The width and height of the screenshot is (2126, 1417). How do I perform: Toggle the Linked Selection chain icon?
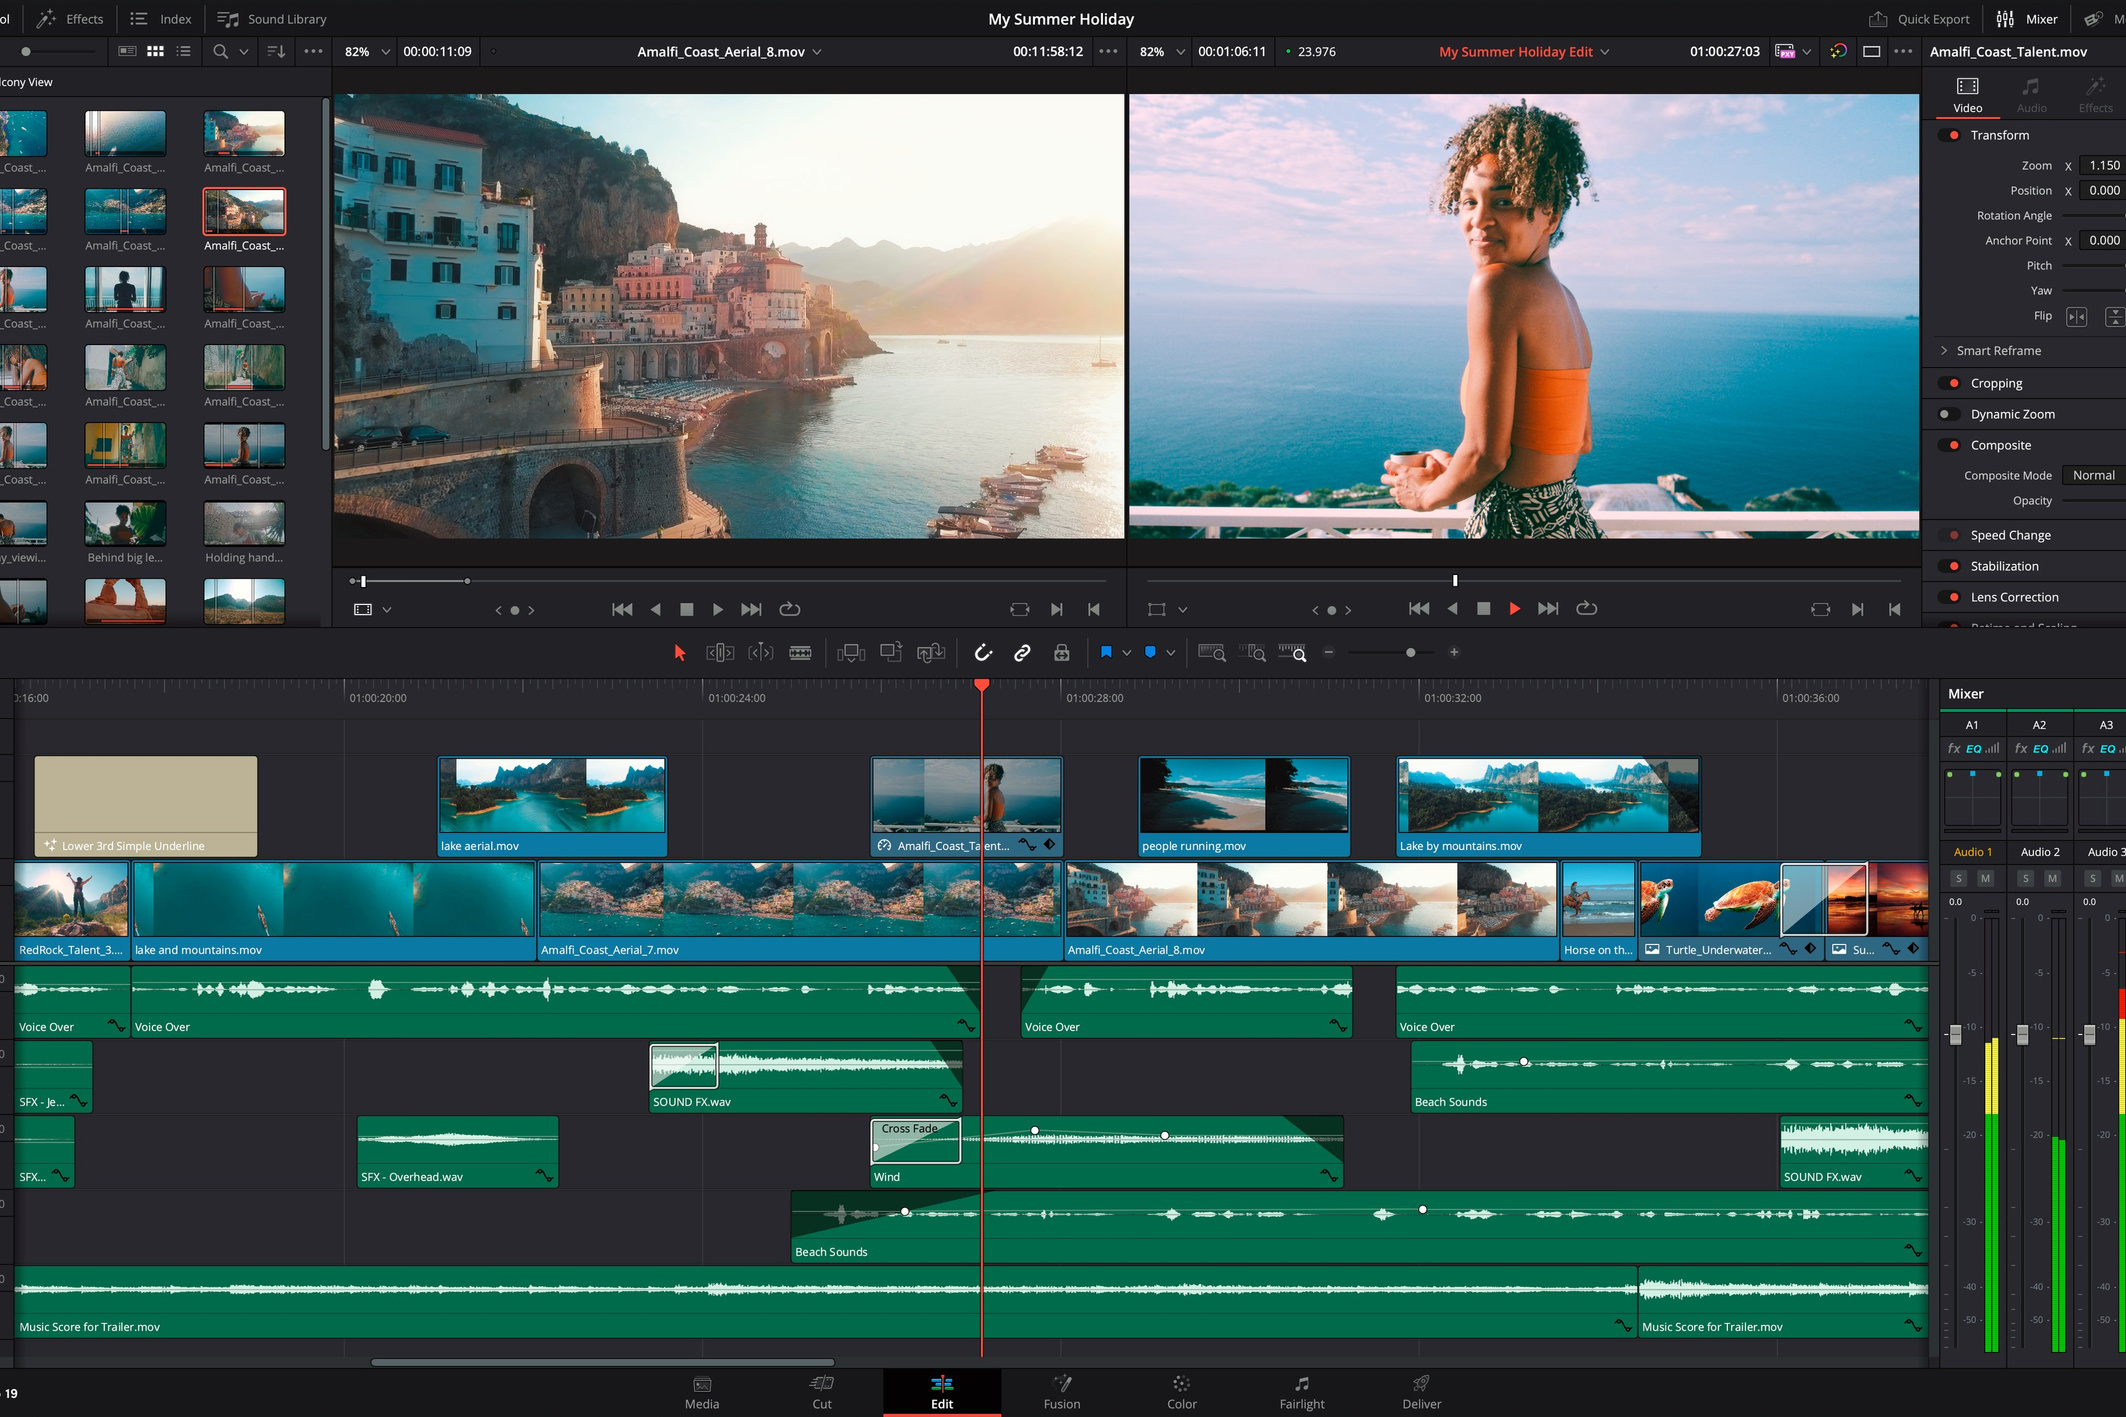1022,653
